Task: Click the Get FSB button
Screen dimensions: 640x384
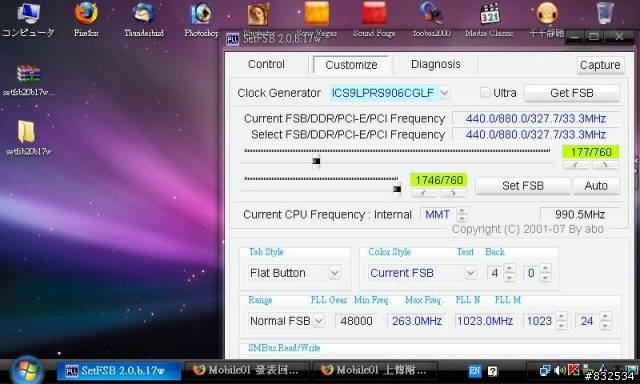Action: pyautogui.click(x=571, y=93)
